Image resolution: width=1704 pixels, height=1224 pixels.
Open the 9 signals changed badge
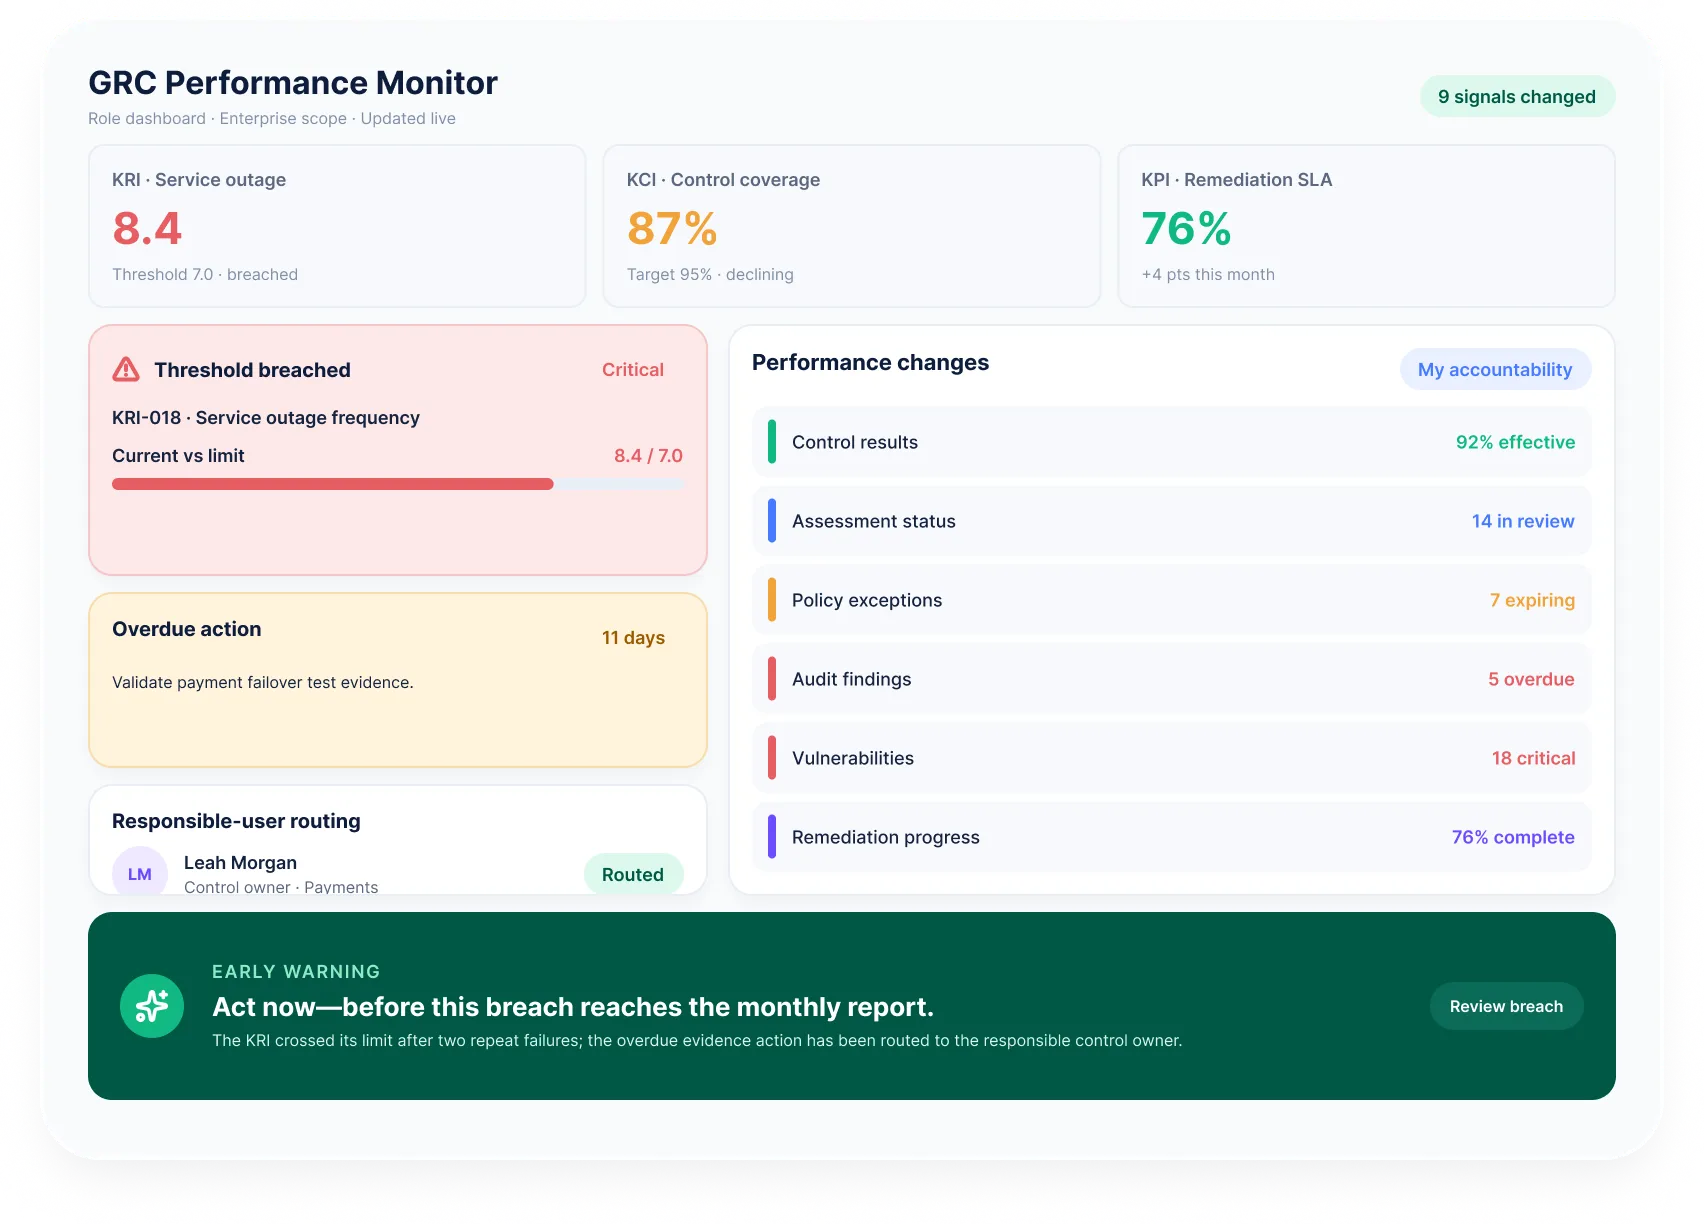pos(1517,96)
